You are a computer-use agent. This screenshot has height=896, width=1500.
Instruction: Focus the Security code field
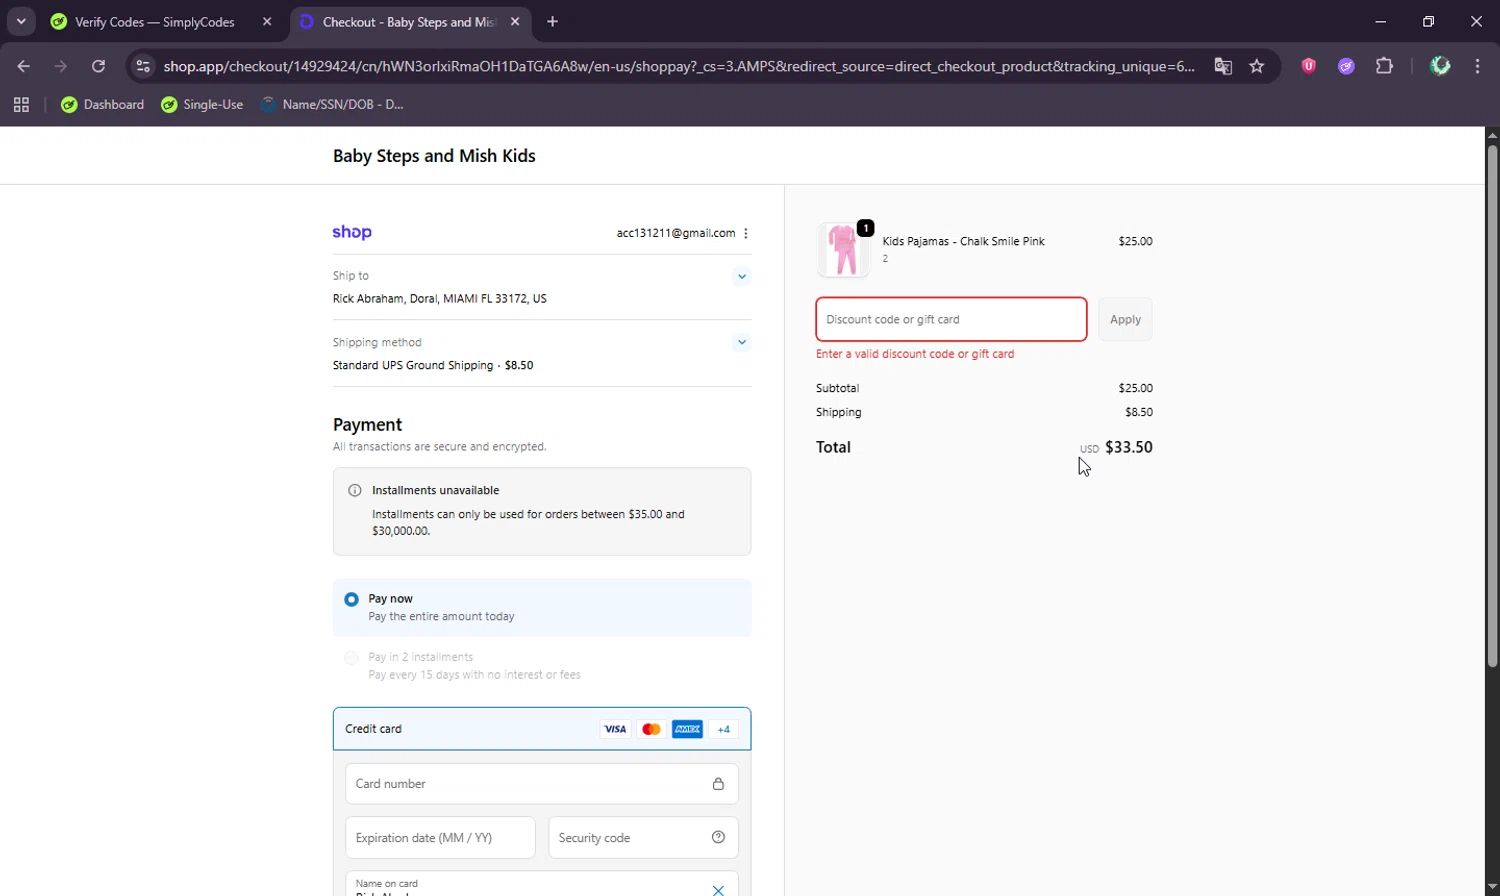tap(643, 838)
